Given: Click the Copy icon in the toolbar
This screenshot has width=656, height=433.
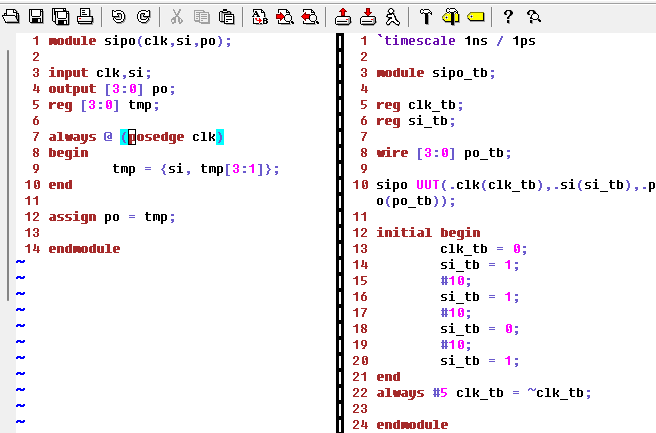Looking at the screenshot, I should pyautogui.click(x=201, y=16).
